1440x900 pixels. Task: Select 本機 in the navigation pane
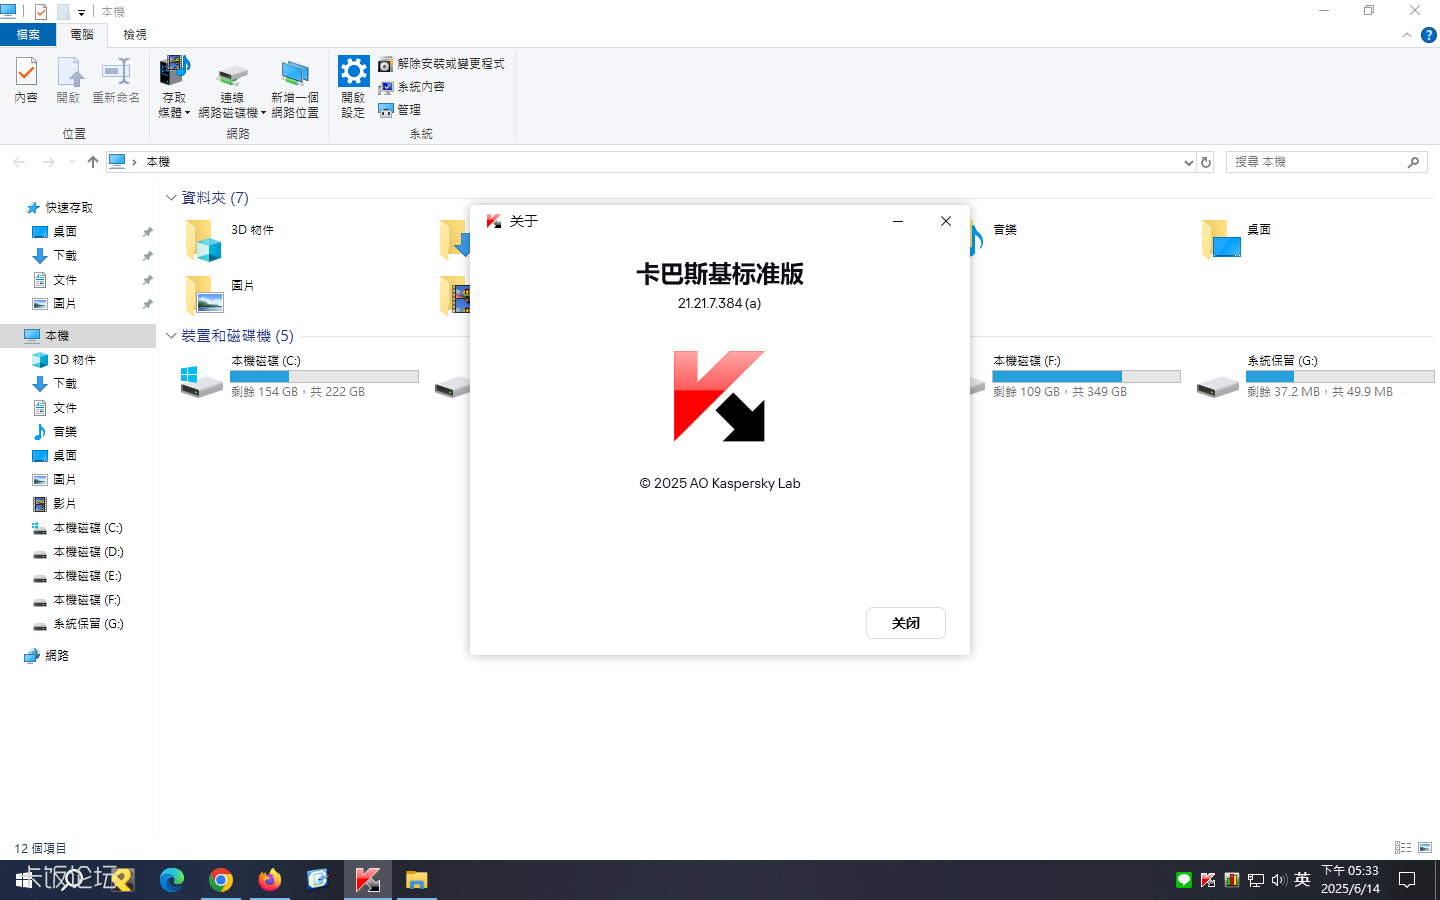coord(78,336)
